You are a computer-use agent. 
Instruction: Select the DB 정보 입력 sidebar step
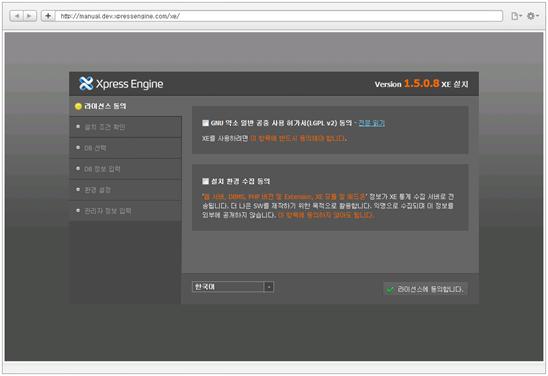click(125, 169)
